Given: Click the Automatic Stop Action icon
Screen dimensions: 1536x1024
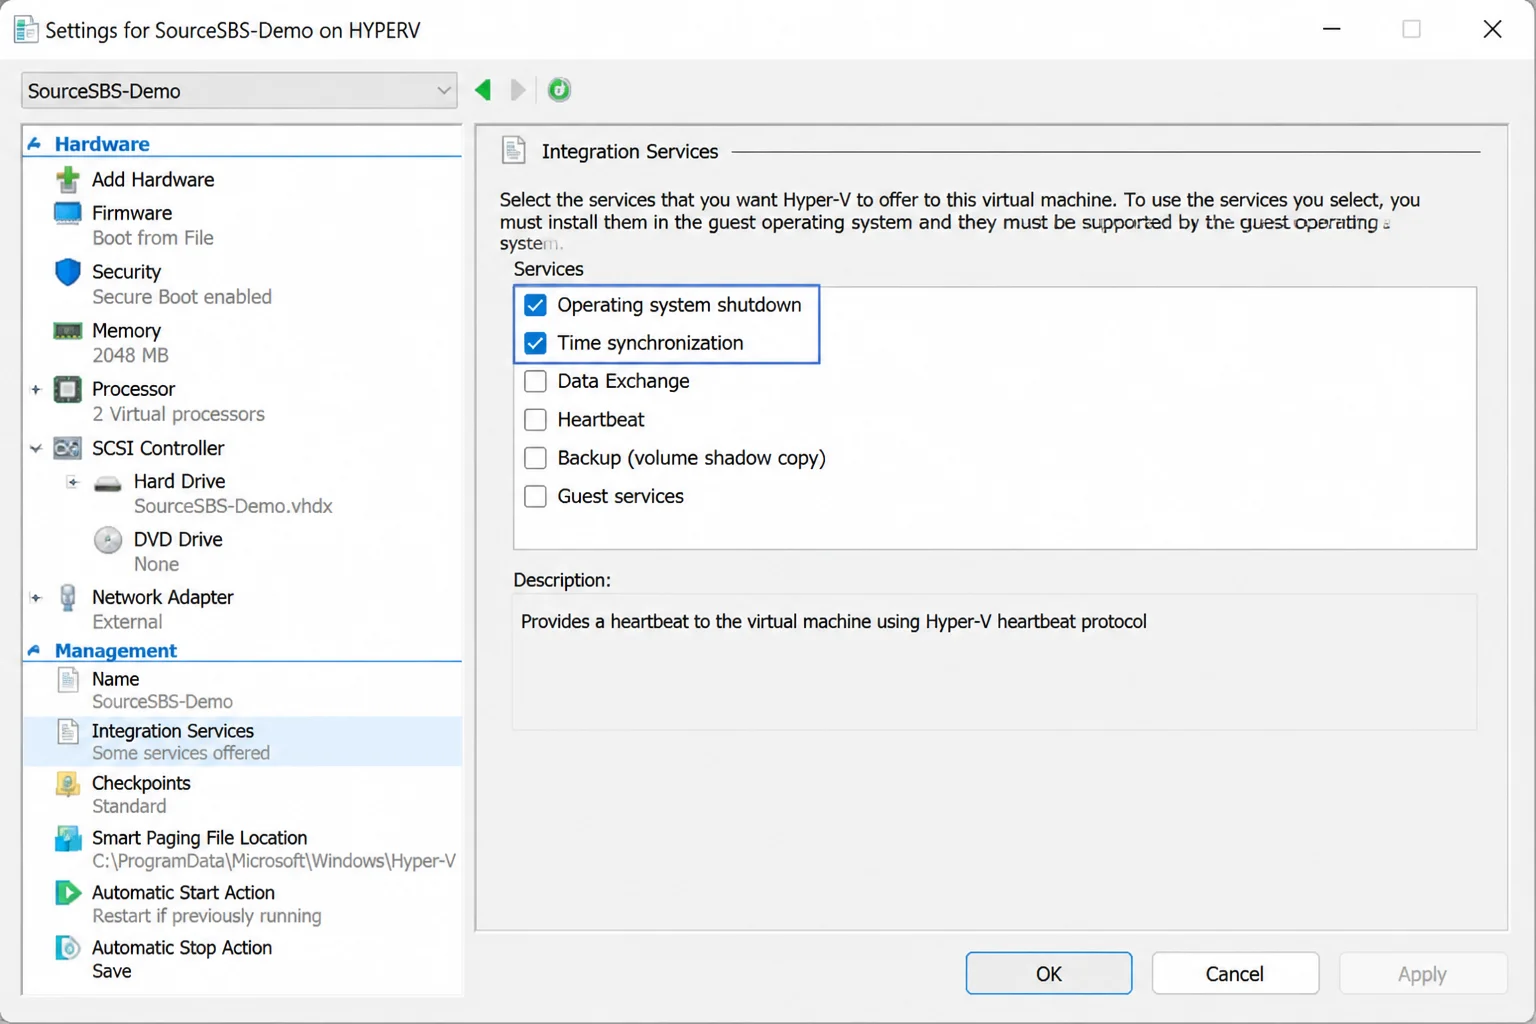Looking at the screenshot, I should pos(67,947).
